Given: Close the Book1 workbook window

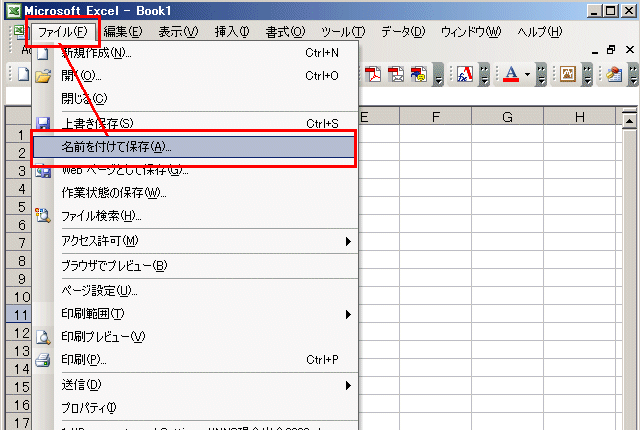Looking at the screenshot, I should [x=630, y=50].
